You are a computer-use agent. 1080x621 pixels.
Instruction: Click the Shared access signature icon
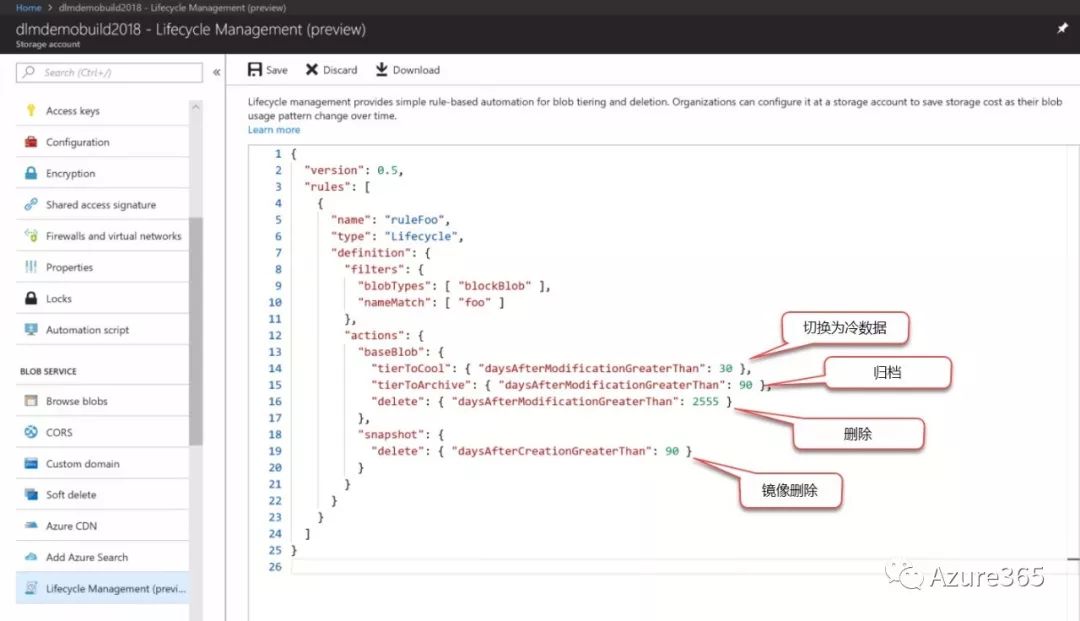[30, 205]
